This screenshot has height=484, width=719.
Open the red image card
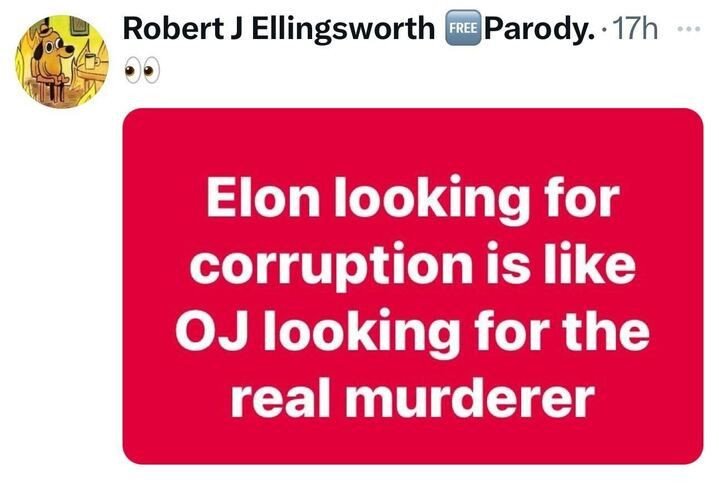[413, 286]
